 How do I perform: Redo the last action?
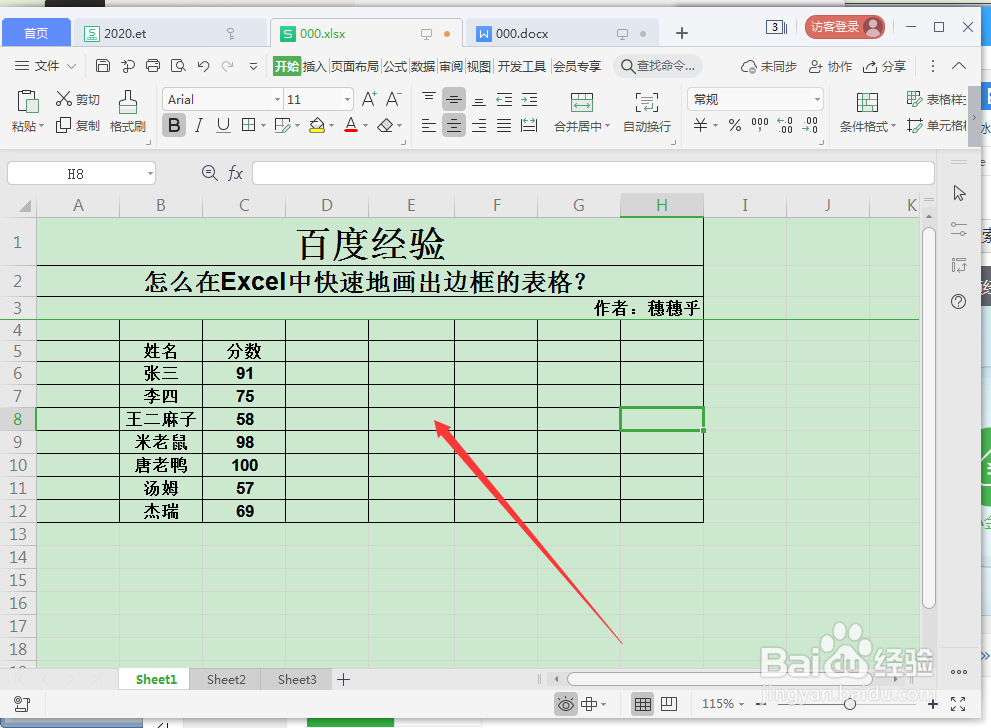[x=228, y=66]
